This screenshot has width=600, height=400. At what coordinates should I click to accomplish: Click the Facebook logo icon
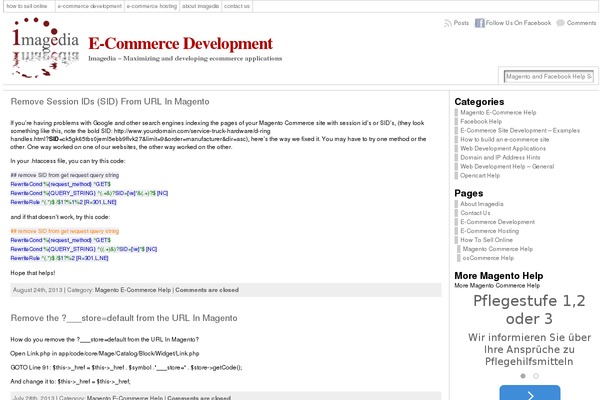tap(479, 23)
